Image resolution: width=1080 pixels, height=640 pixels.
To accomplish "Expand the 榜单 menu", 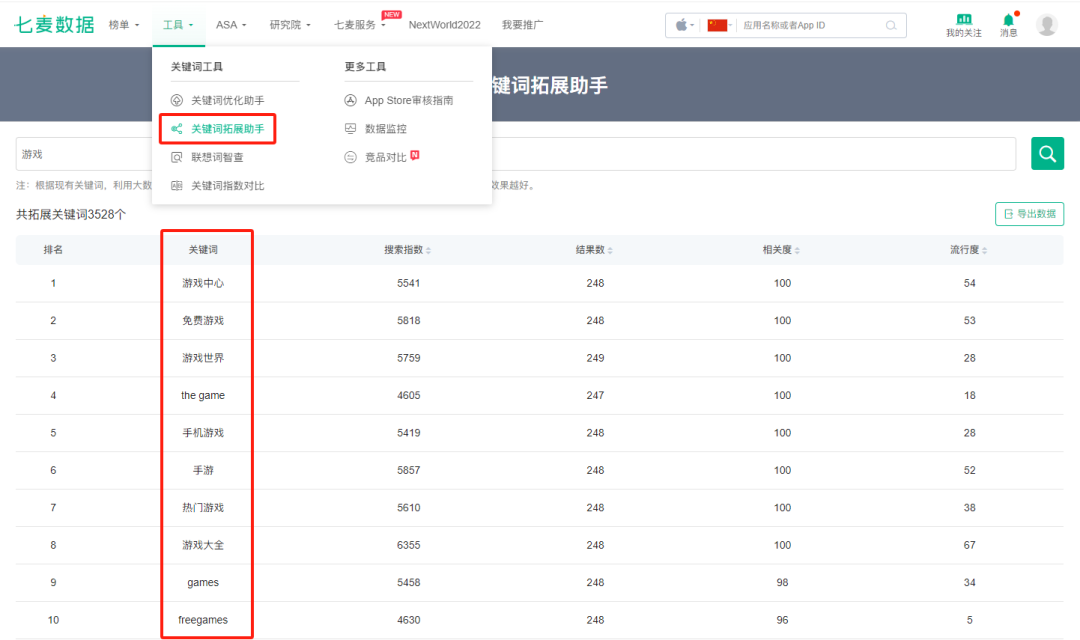I will point(124,25).
